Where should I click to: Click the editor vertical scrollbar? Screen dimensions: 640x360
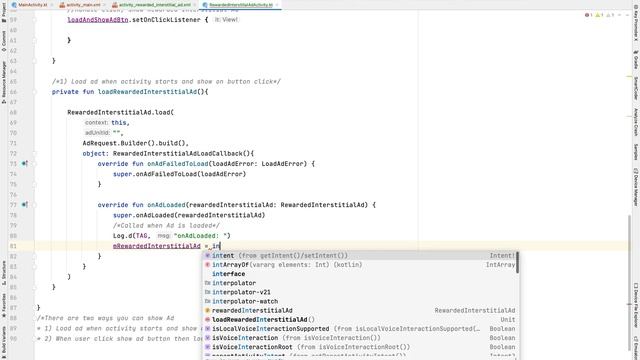(x=629, y=282)
